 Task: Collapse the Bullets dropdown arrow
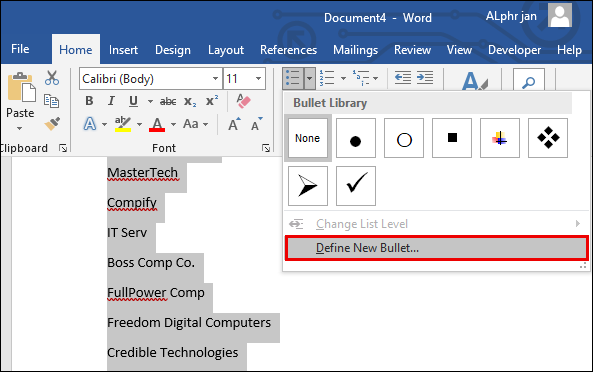click(x=309, y=78)
